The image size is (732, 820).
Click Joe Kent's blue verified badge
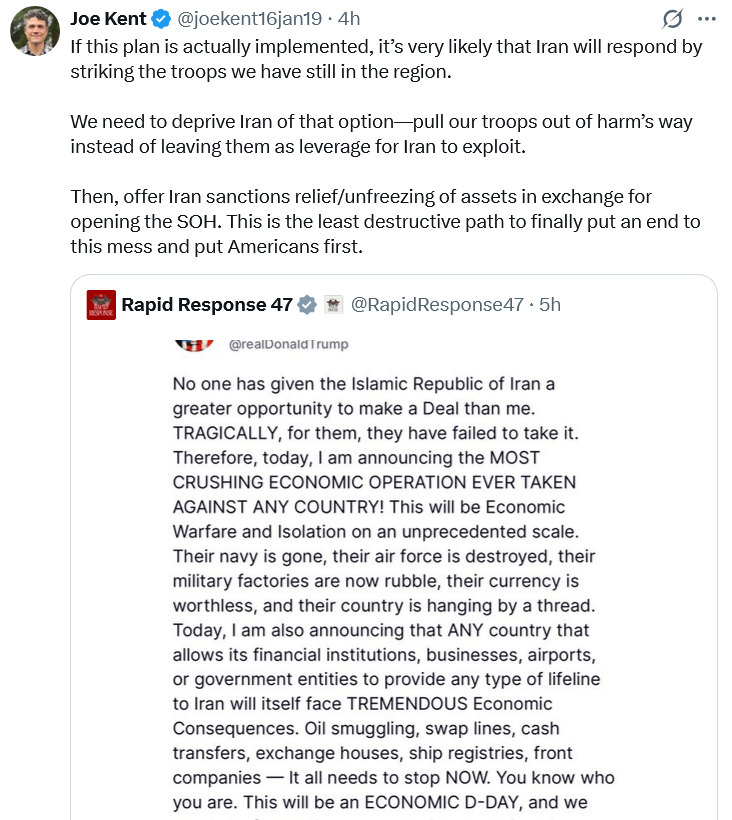tap(161, 19)
